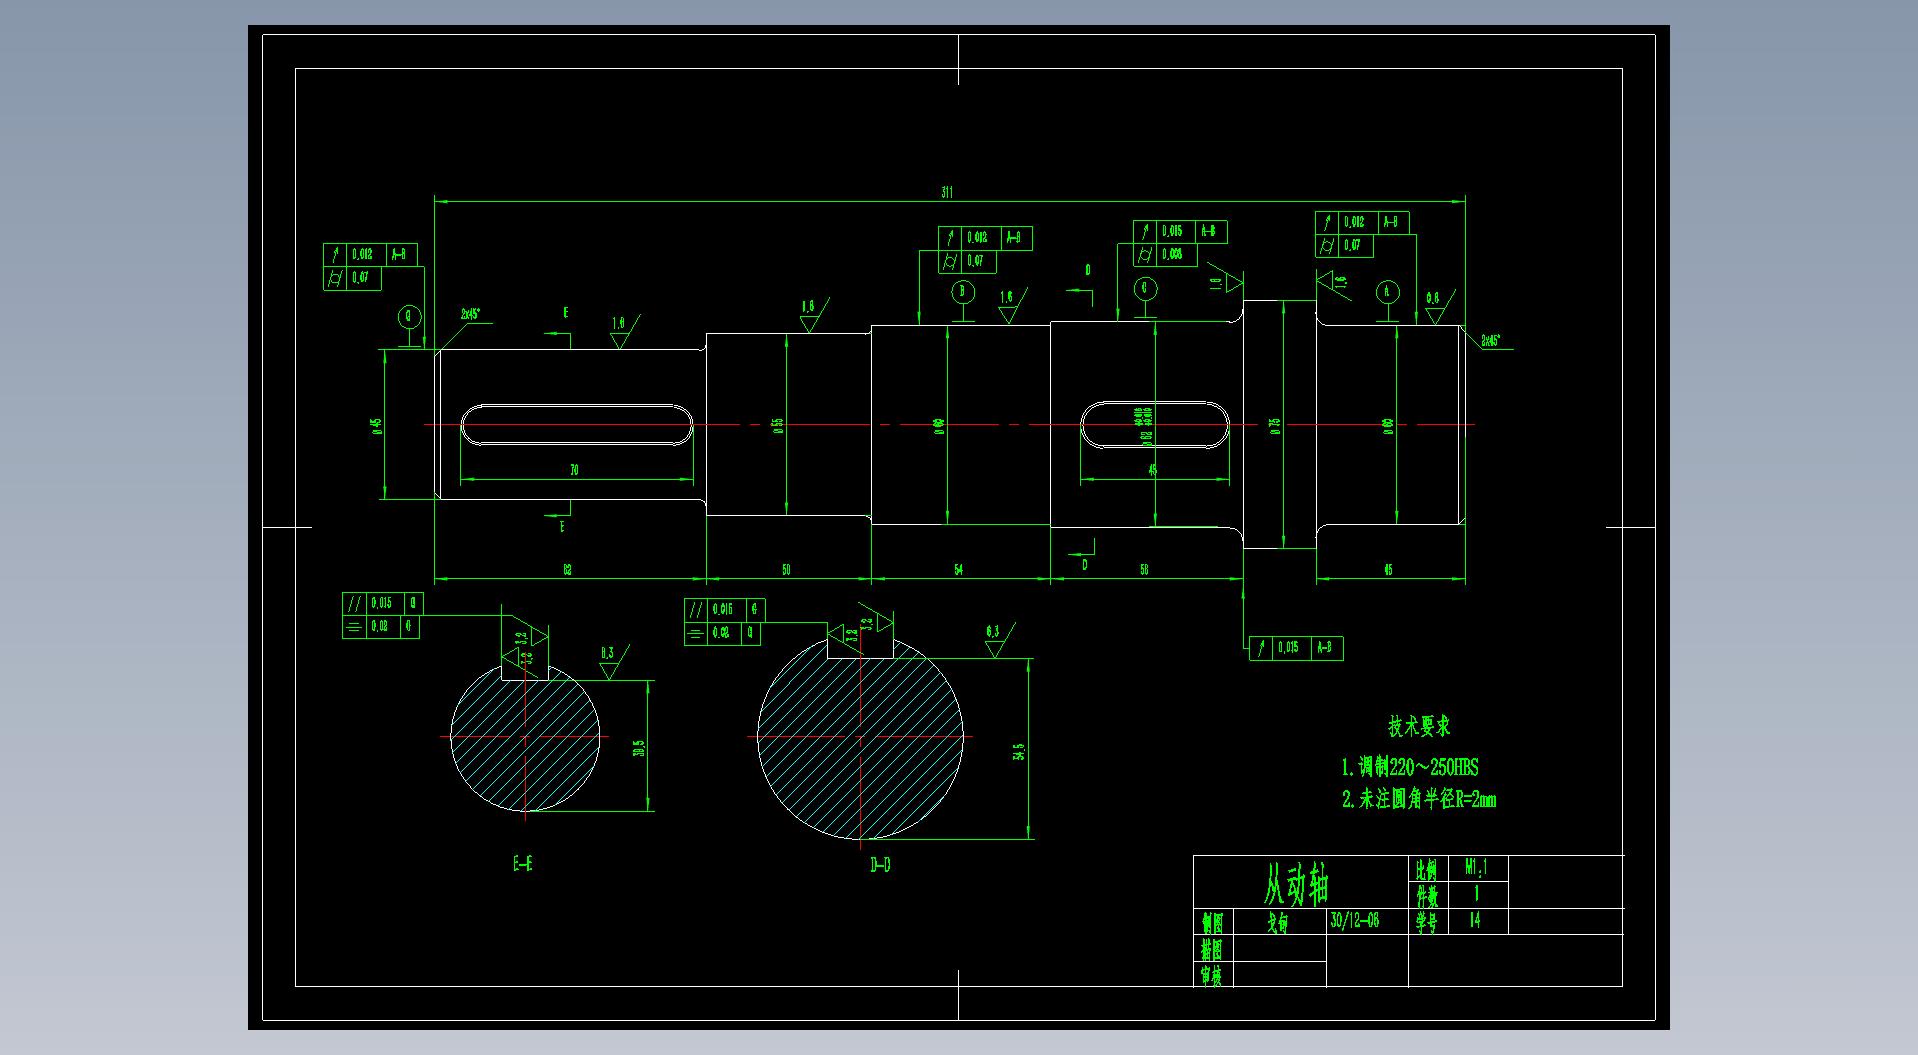Select the 39.5 dimension on the E-E section

(638, 748)
